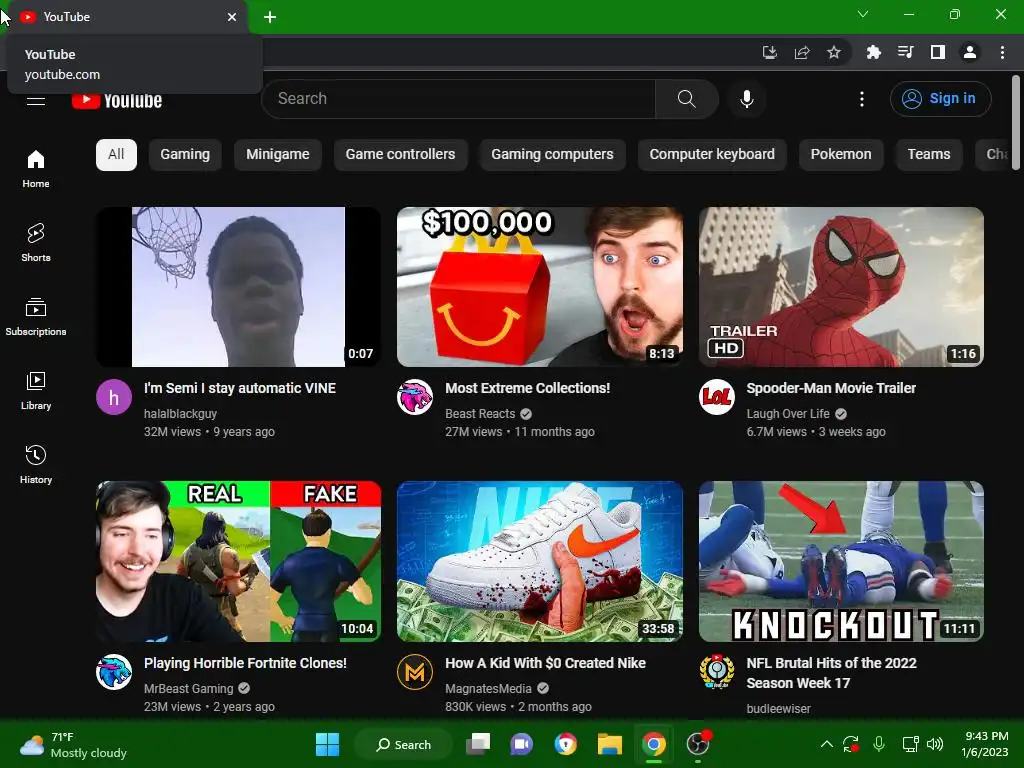Open the $100,000 Happy Meal thumbnail
Screen dimensions: 1024x768
(540, 287)
